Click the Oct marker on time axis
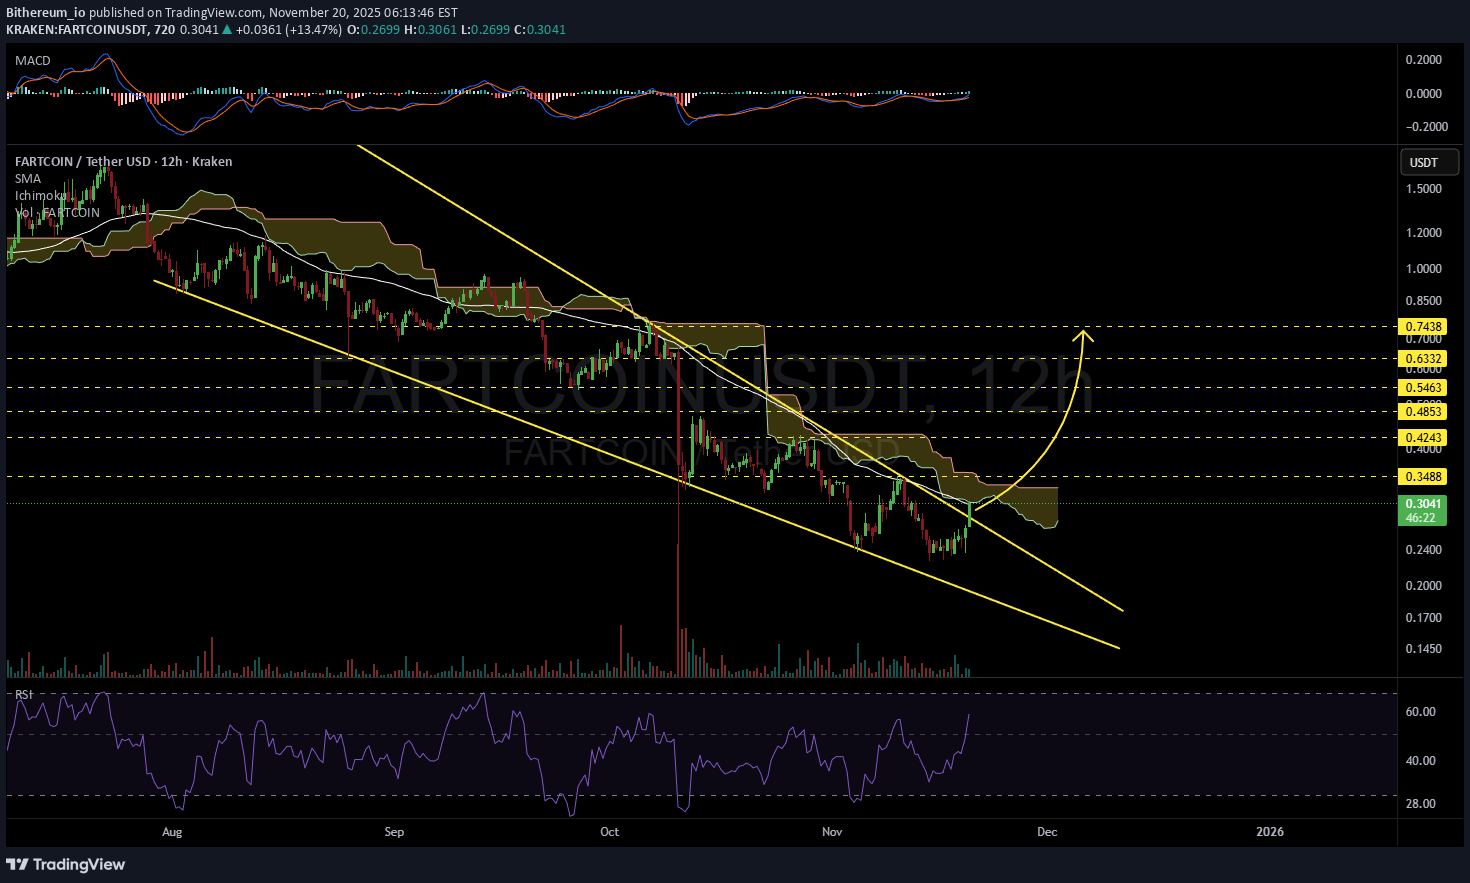The width and height of the screenshot is (1470, 883). click(x=609, y=832)
